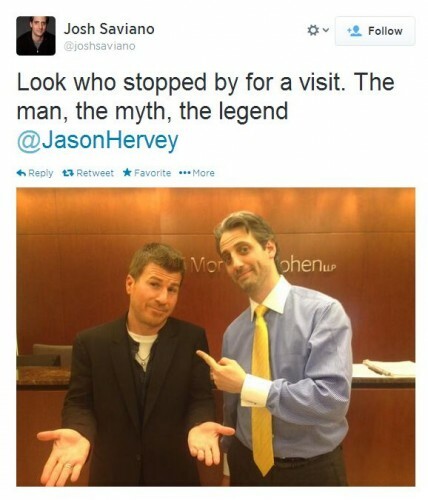This screenshot has height=500, width=428.
Task: Click the @ symbol of JasonHervey mention
Action: [28, 142]
